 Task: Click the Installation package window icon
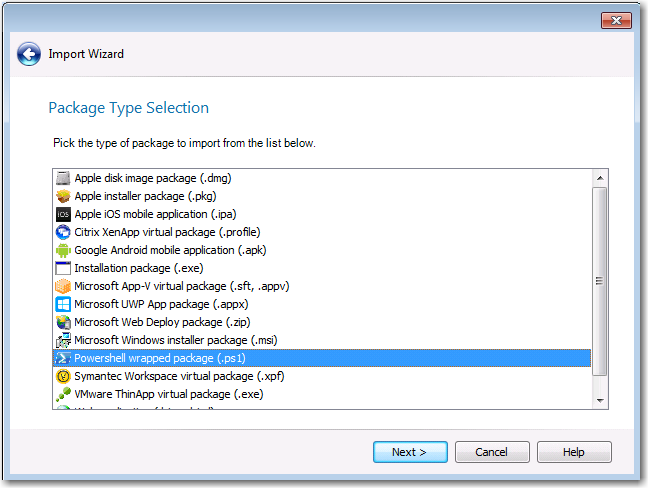tap(63, 268)
